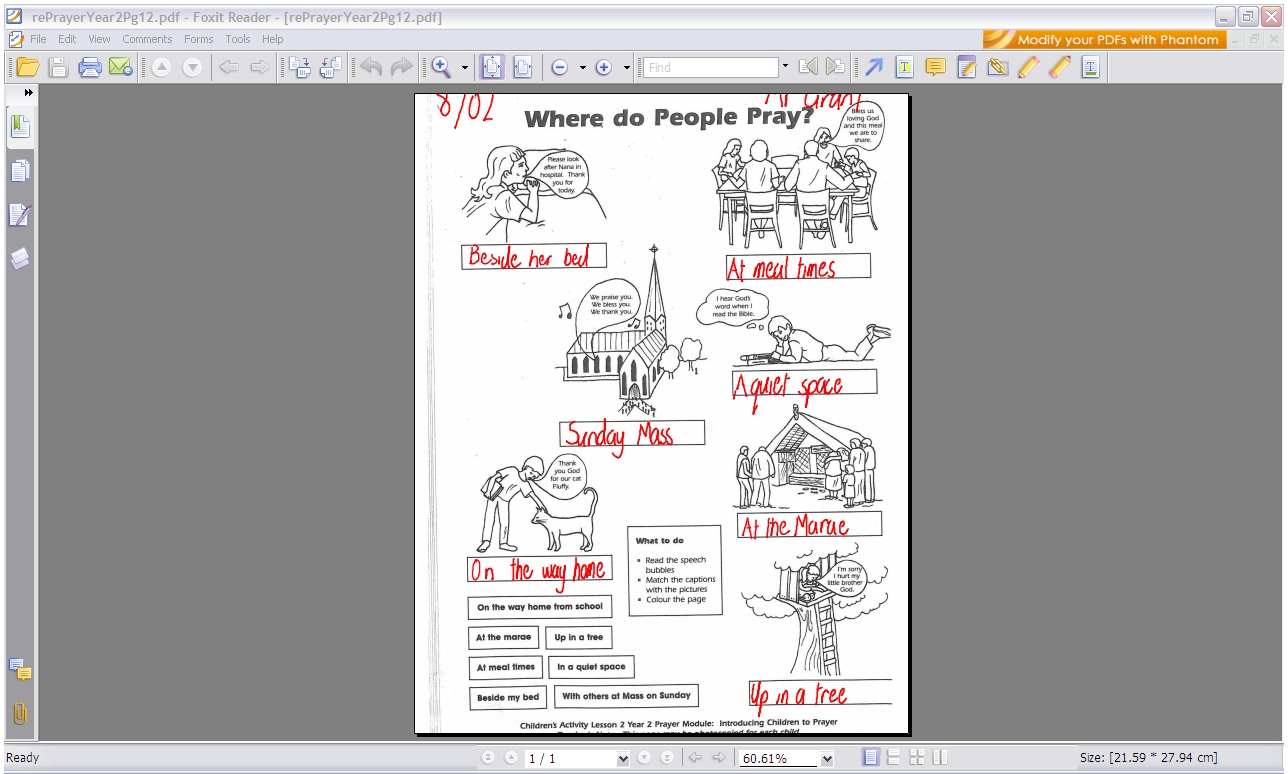Viewport: 1288px width, 774px height.
Task: Toggle the Fit Width view button
Action: click(522, 67)
